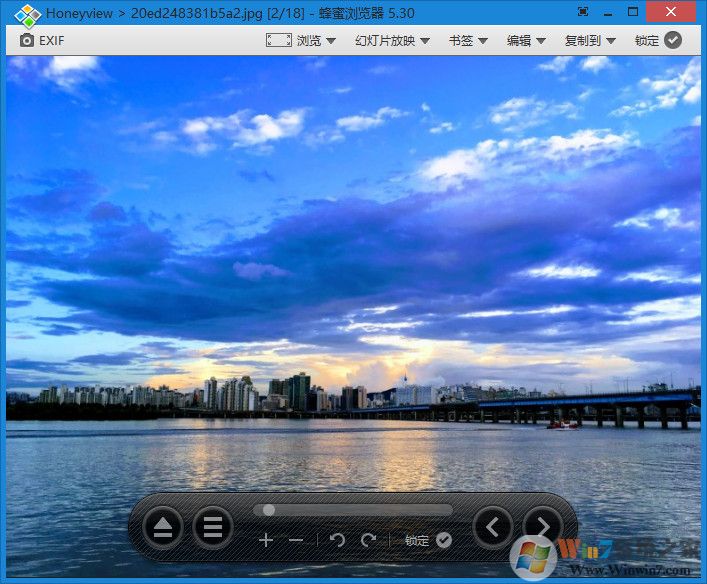Open the hamburger menu in the control bar
Screen dimensions: 707x584
coord(212,527)
